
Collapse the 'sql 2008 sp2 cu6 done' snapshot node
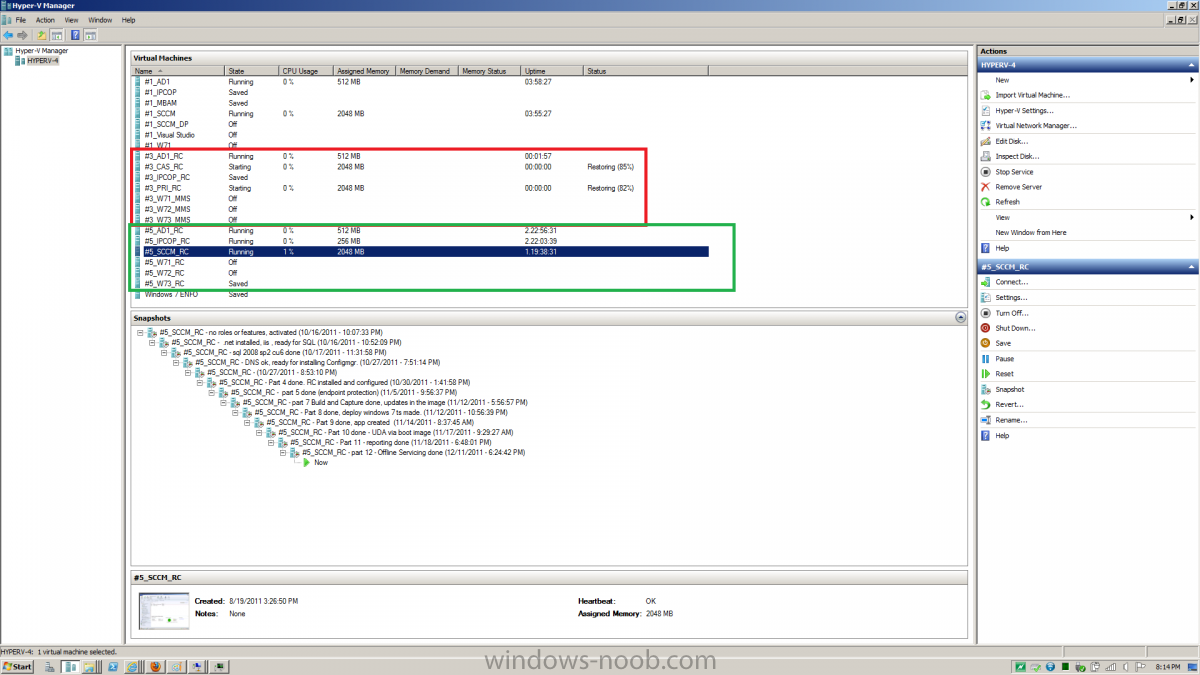click(x=163, y=352)
